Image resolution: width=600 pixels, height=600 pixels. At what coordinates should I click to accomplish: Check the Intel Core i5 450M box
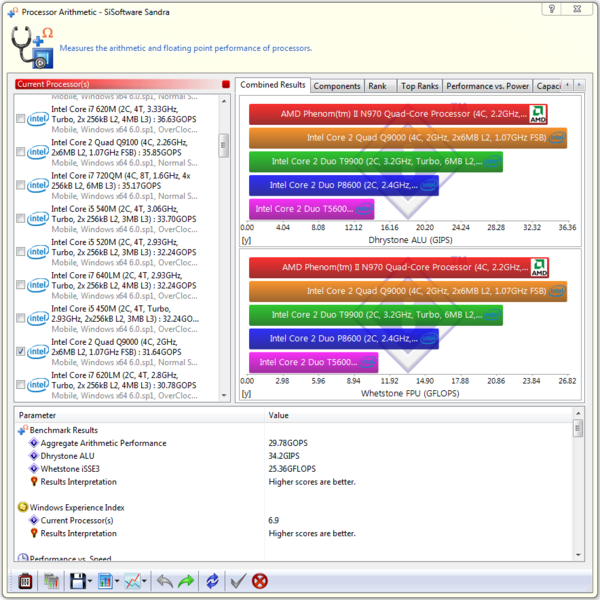pyautogui.click(x=21, y=318)
